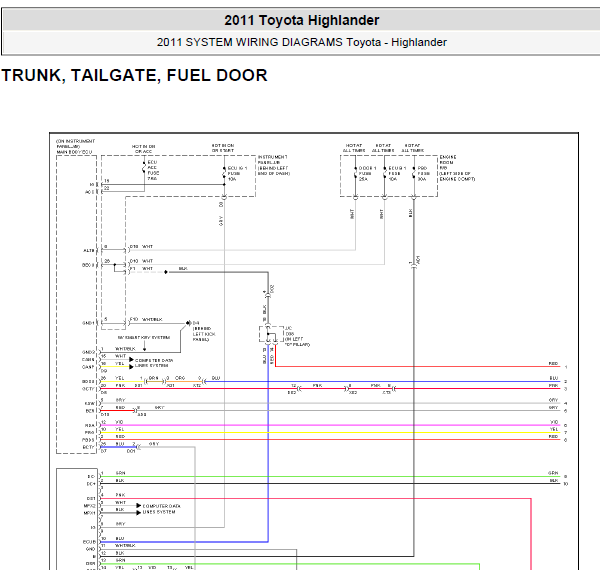
Task: Select the ECU ACC FUSE 7.5A label
Action: tap(153, 170)
